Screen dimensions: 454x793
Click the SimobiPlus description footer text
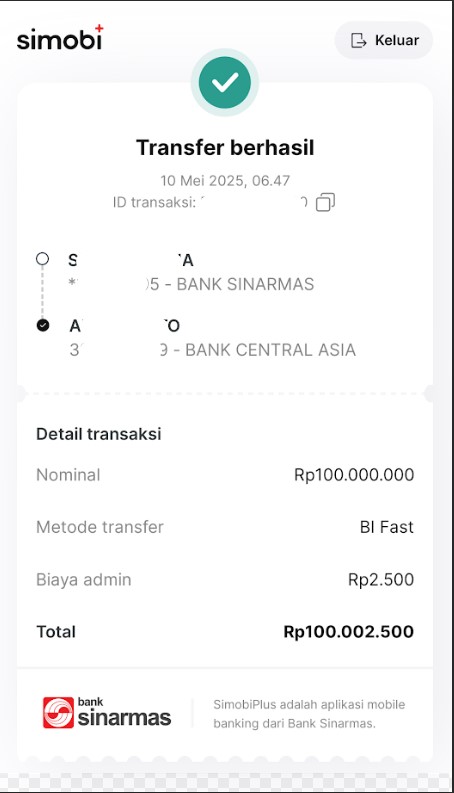click(309, 714)
